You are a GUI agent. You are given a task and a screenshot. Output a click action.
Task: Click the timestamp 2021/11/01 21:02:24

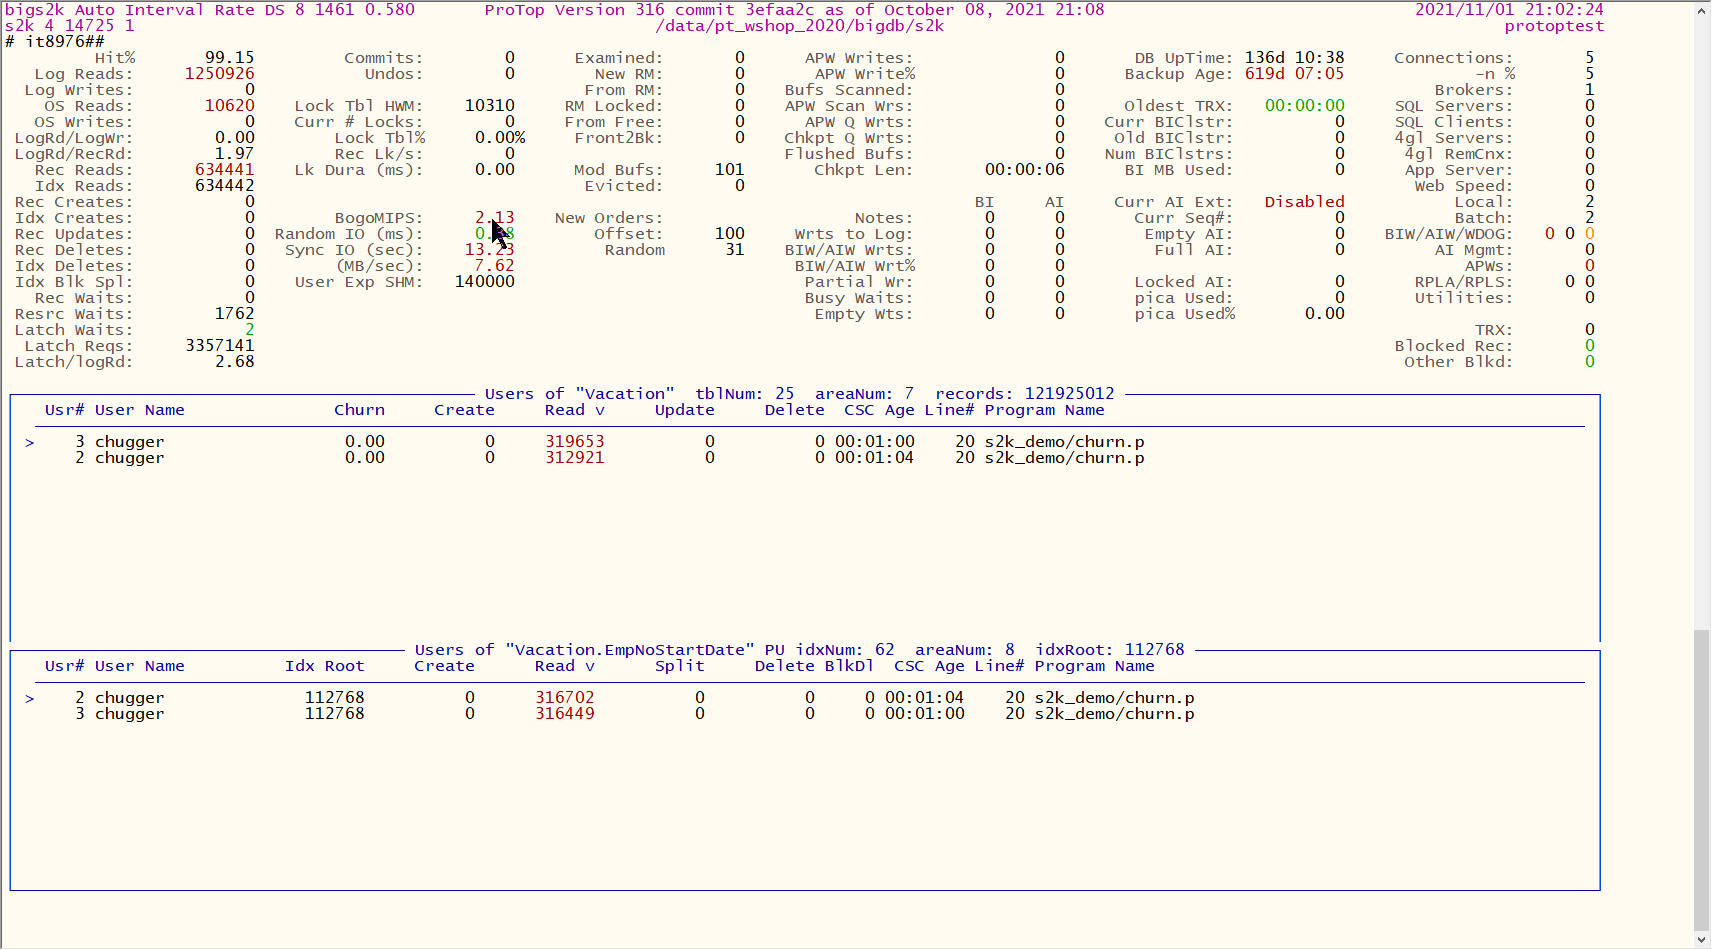pyautogui.click(x=1509, y=10)
